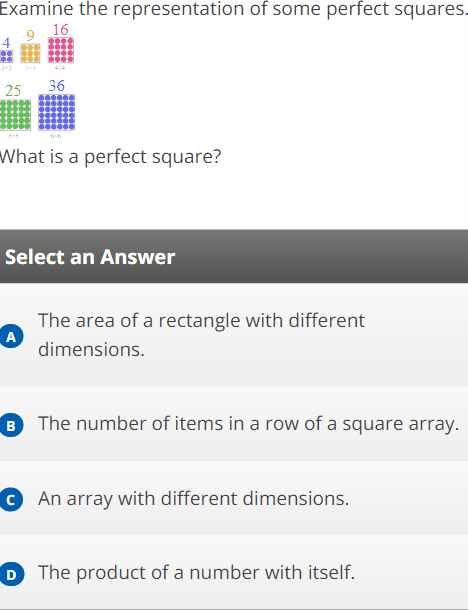
Task: Click the purple number 4 label
Action: pyautogui.click(x=6, y=42)
